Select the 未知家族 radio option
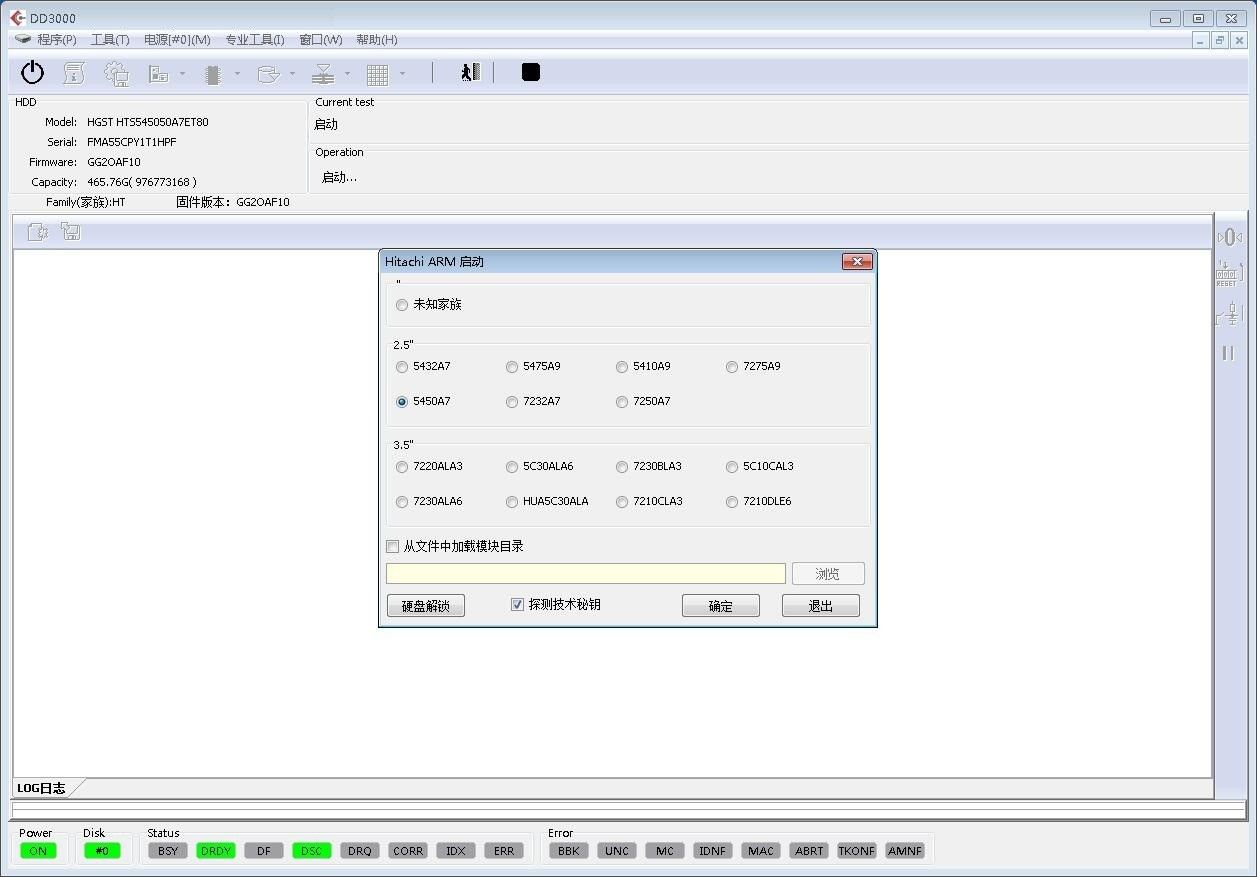Screen dimensions: 1257x877 [402, 305]
